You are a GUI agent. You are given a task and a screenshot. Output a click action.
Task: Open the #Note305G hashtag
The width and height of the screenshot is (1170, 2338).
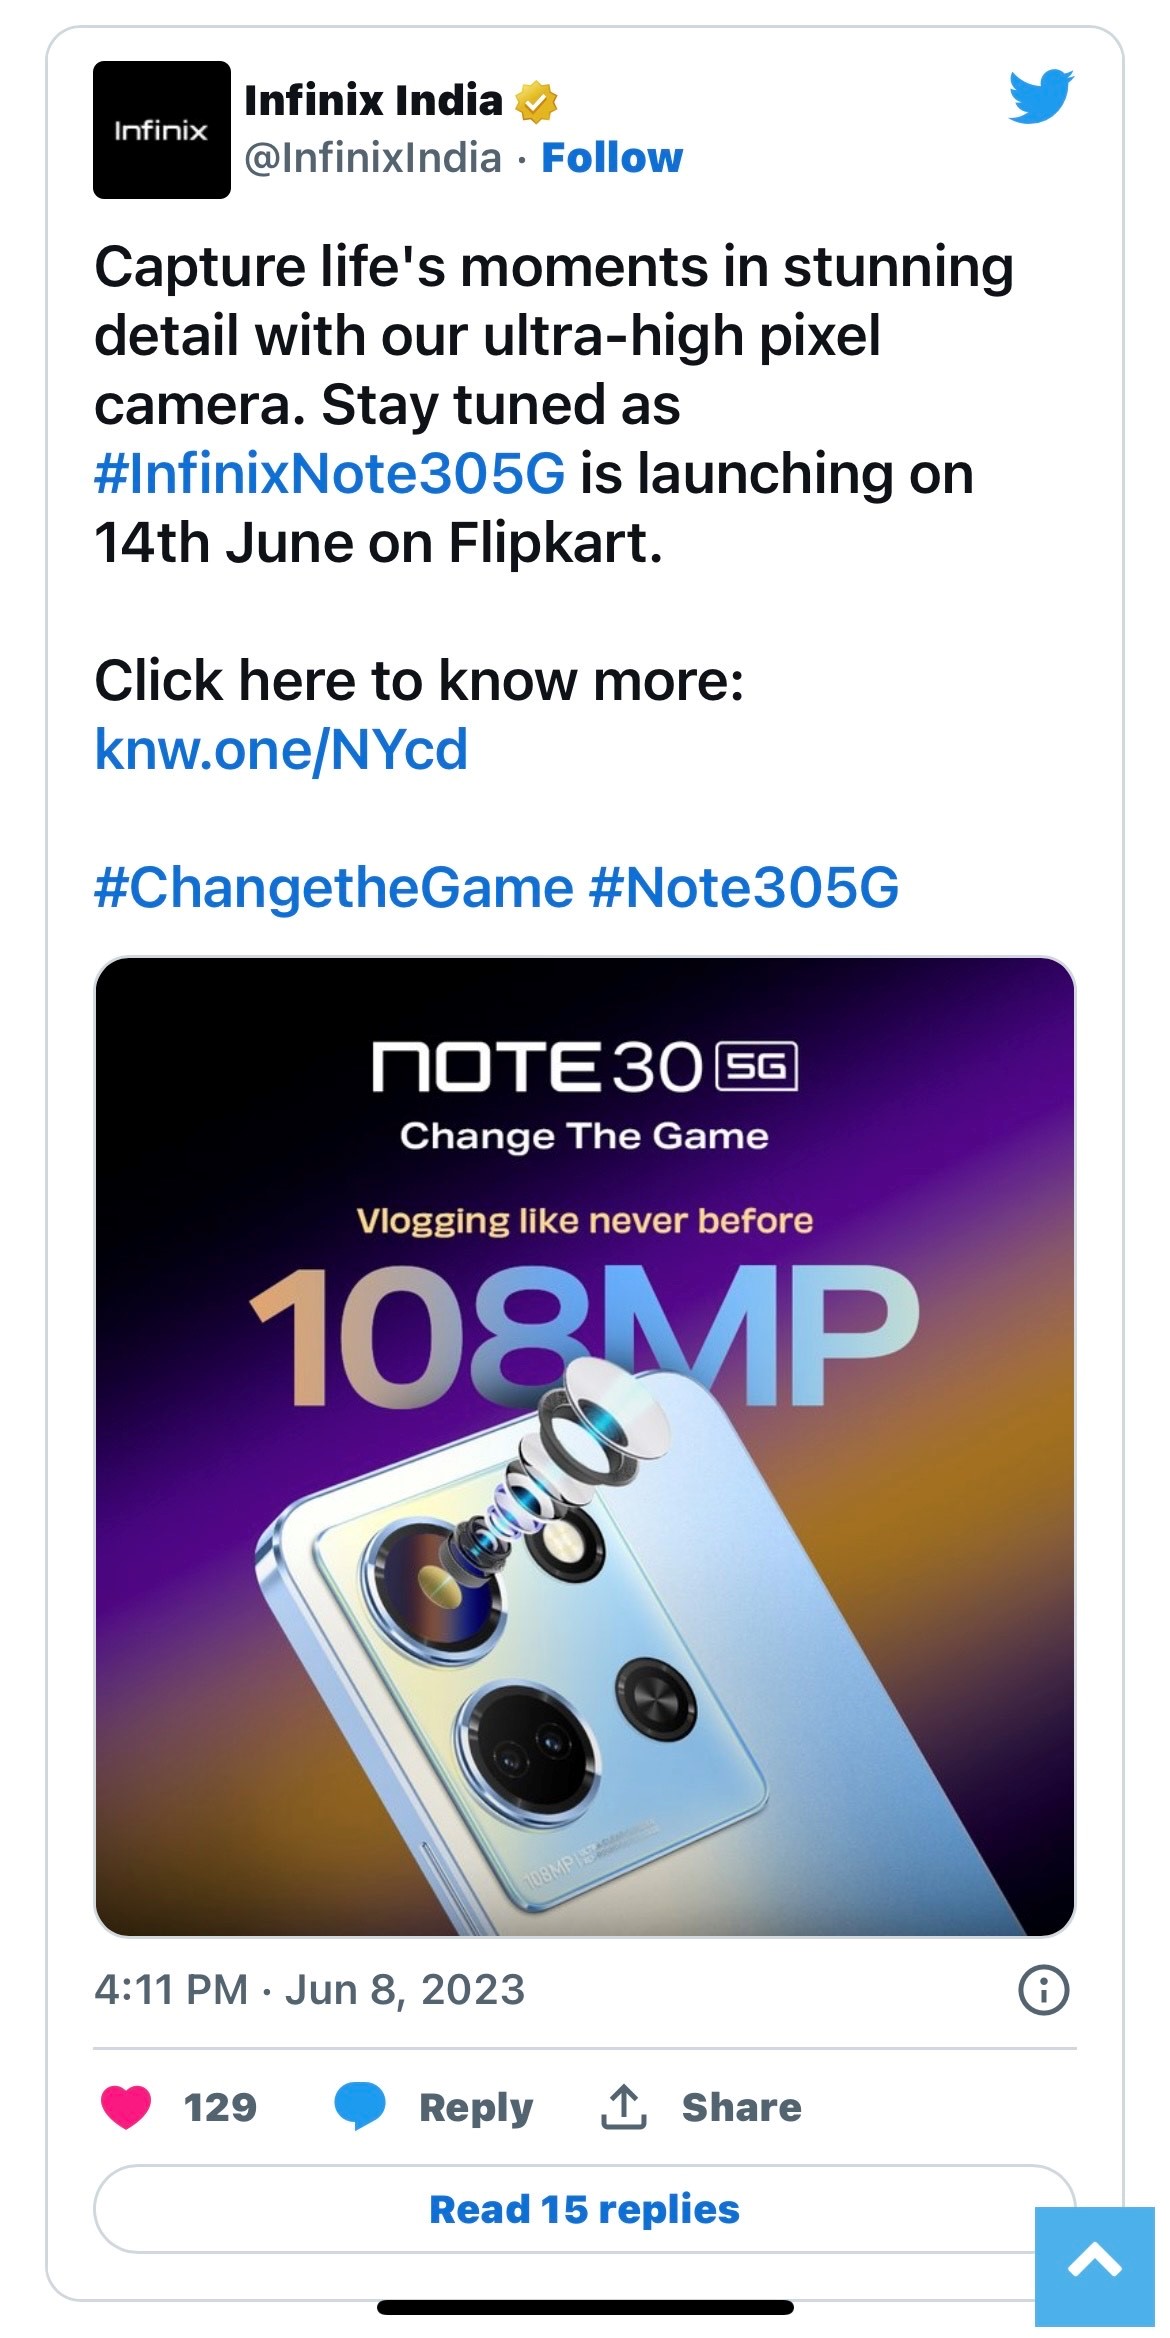coord(744,888)
